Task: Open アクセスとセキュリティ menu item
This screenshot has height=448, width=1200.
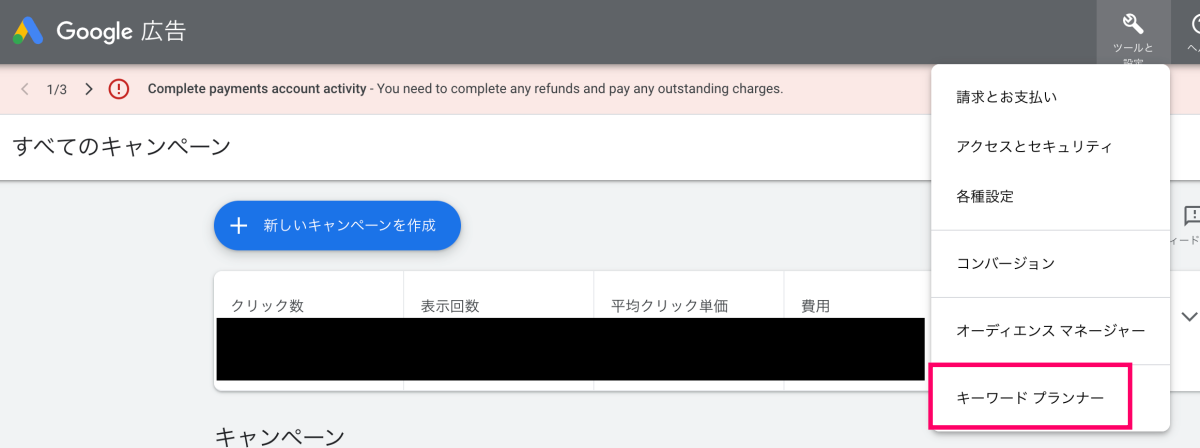Action: [1034, 147]
